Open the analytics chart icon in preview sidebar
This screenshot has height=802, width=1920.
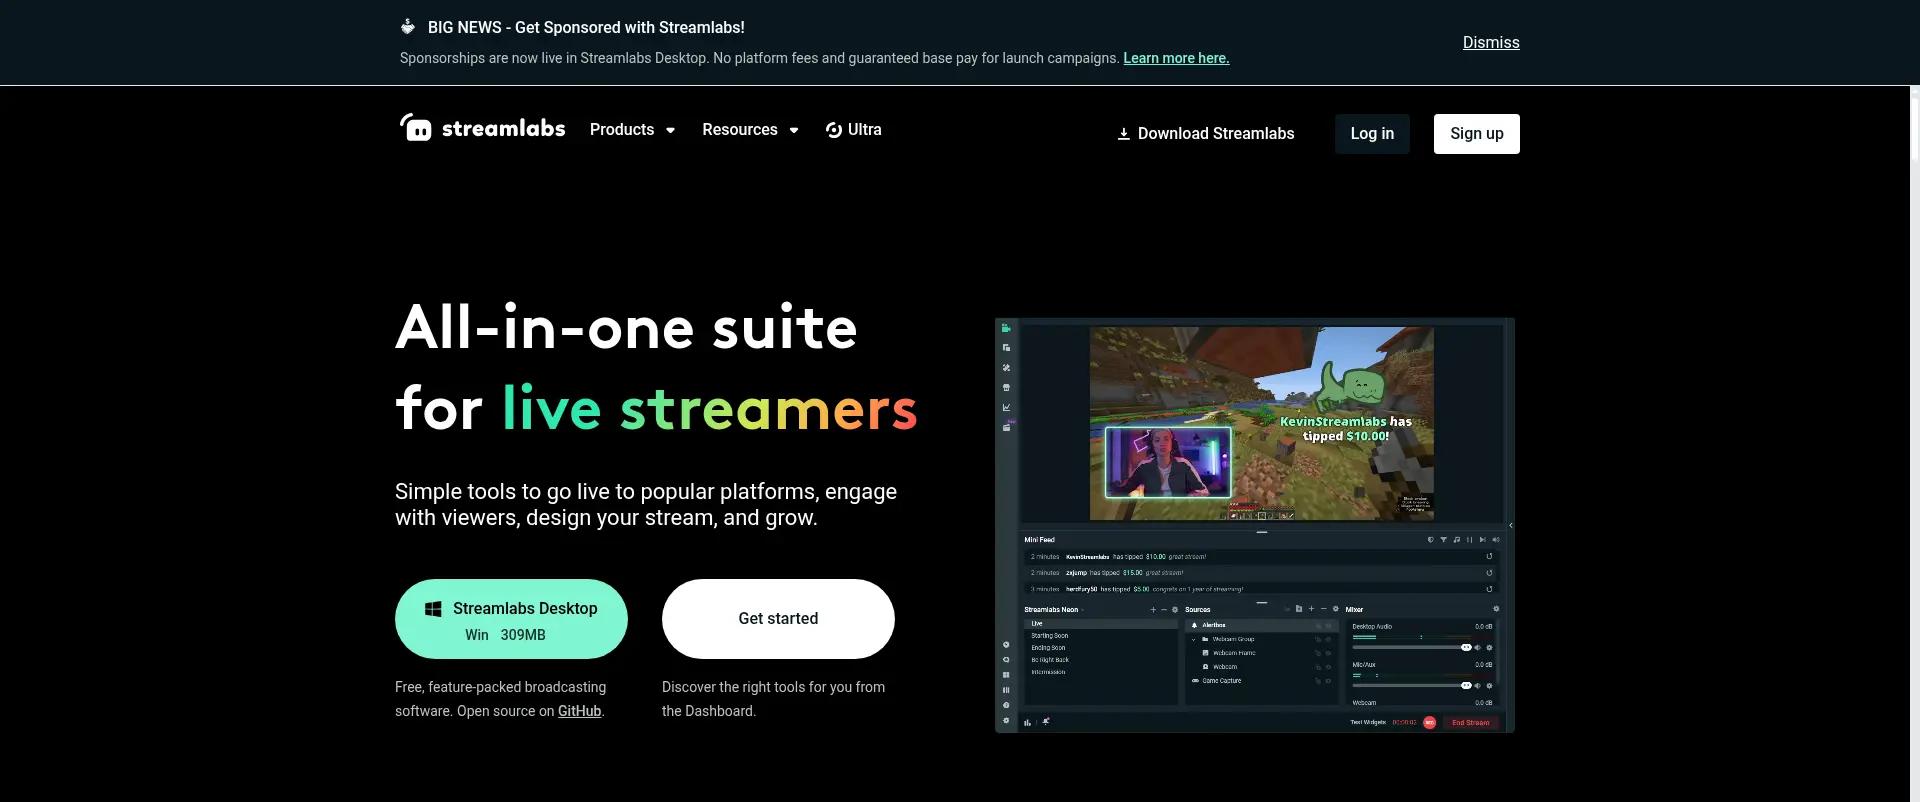[1006, 407]
